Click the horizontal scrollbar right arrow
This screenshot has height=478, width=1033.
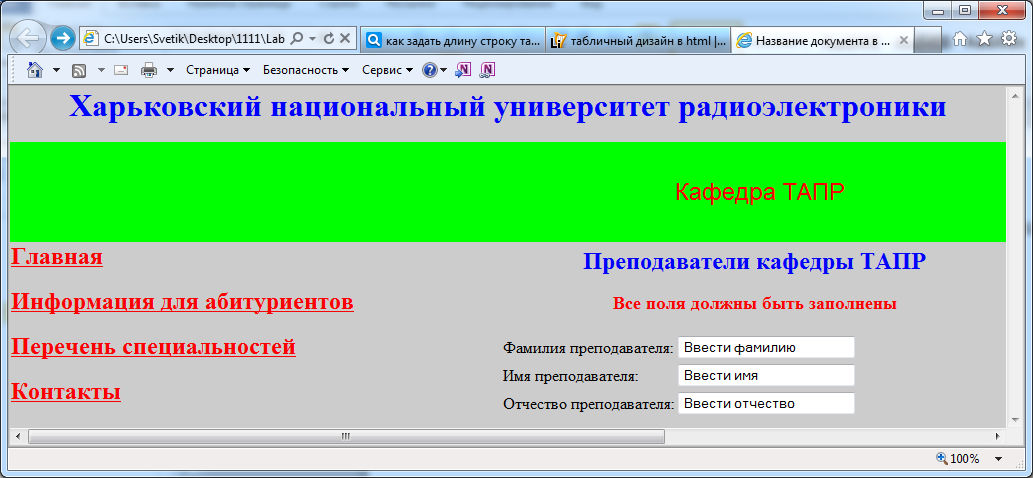[x=999, y=436]
